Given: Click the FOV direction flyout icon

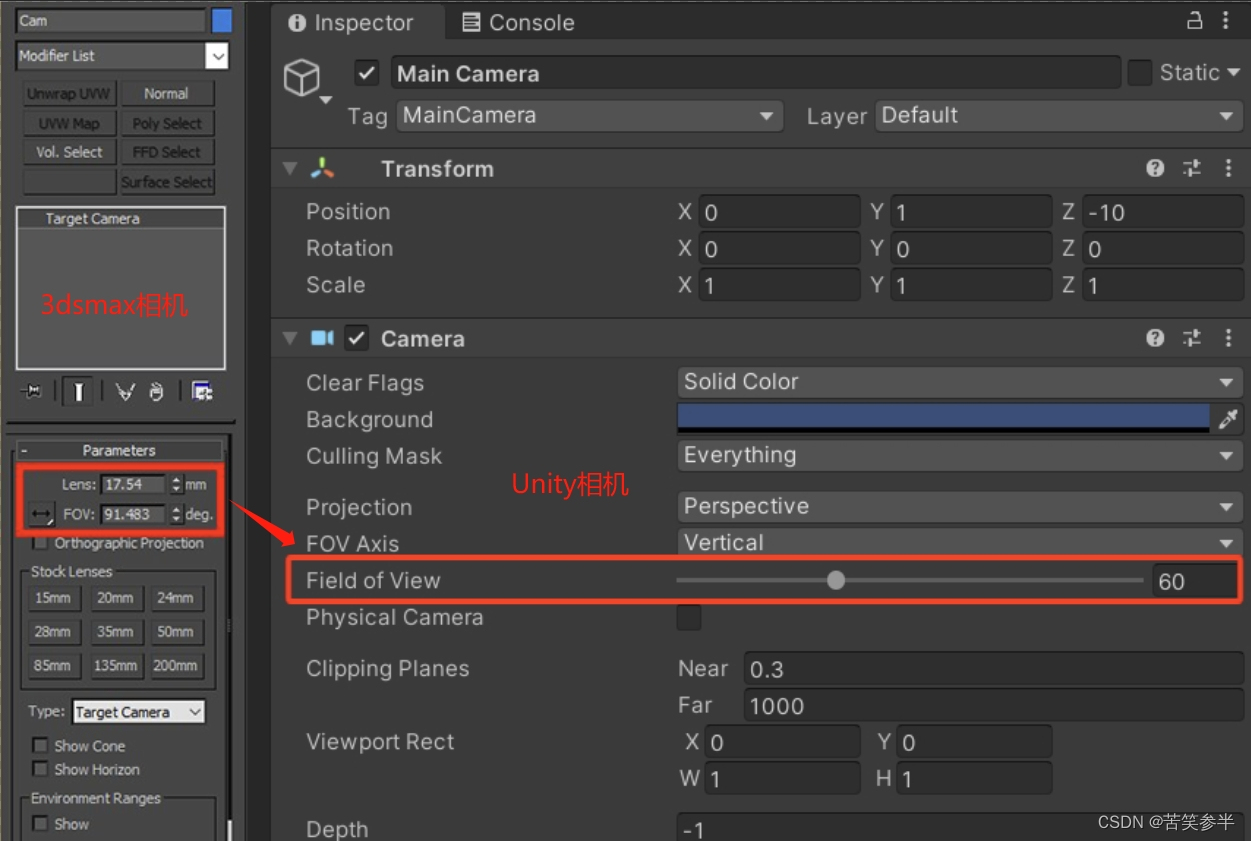Looking at the screenshot, I should 41,515.
